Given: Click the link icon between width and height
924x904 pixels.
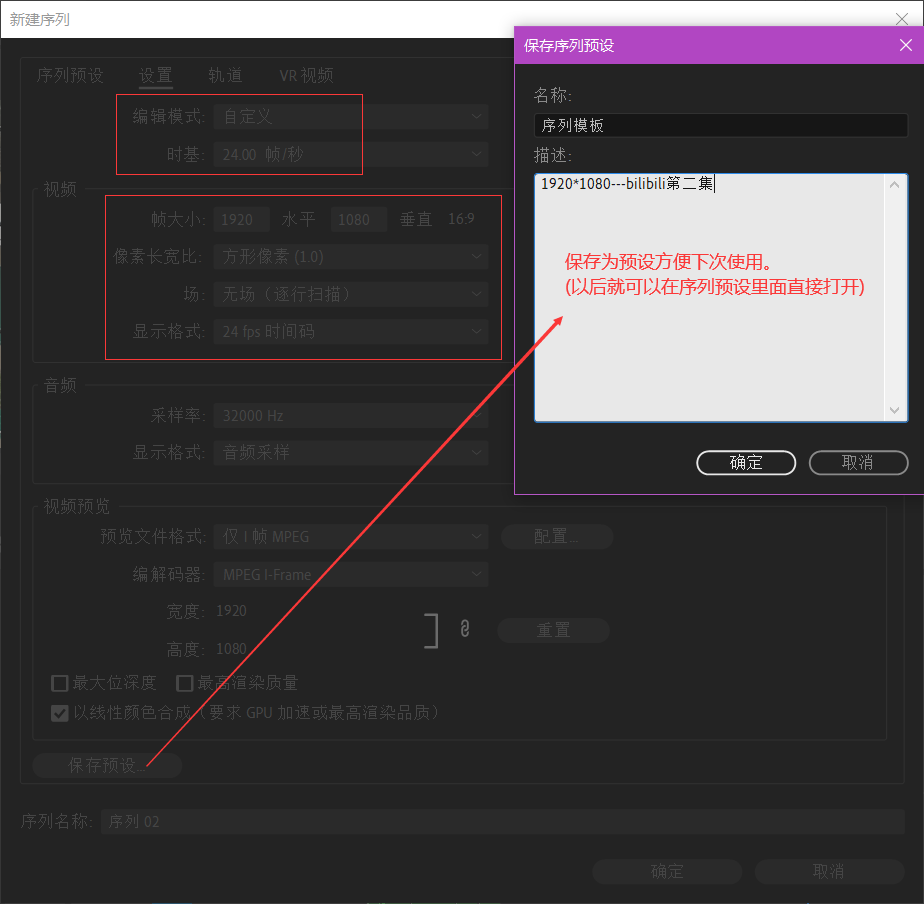Looking at the screenshot, I should pyautogui.click(x=465, y=629).
